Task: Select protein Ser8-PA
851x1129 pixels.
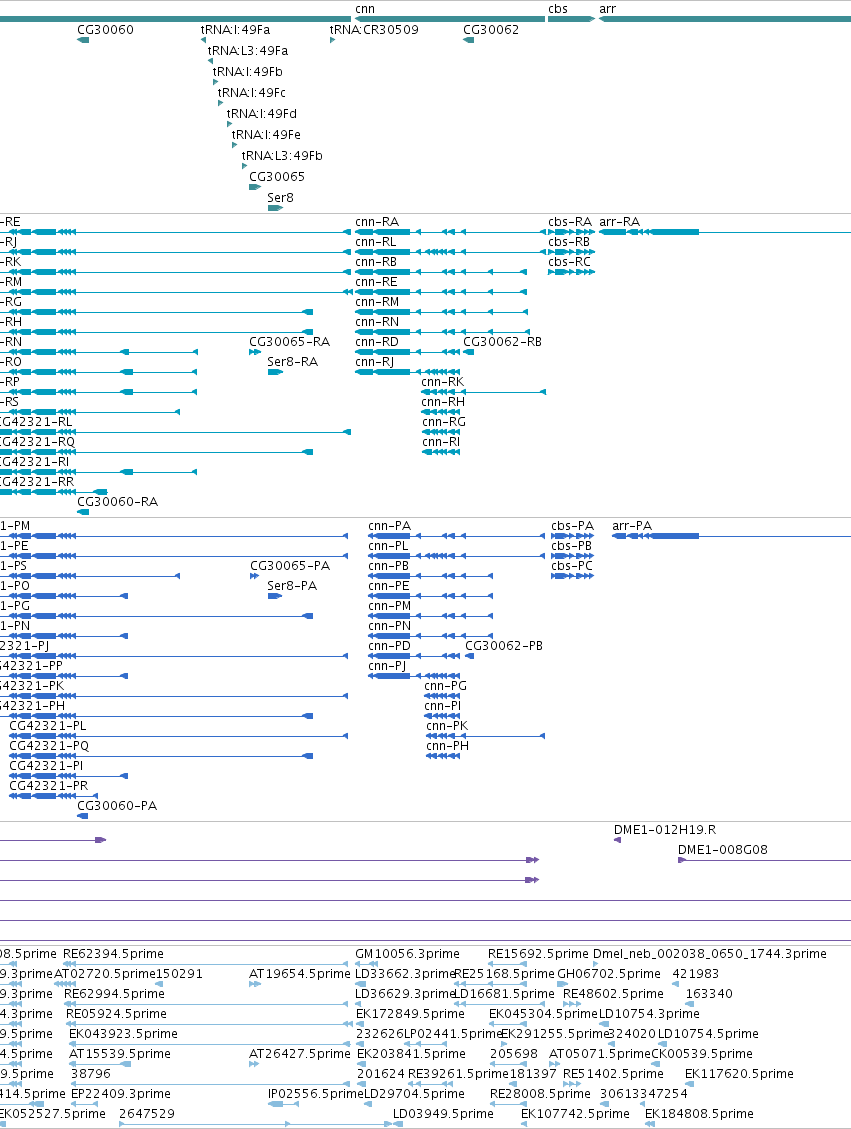Action: 292,586
